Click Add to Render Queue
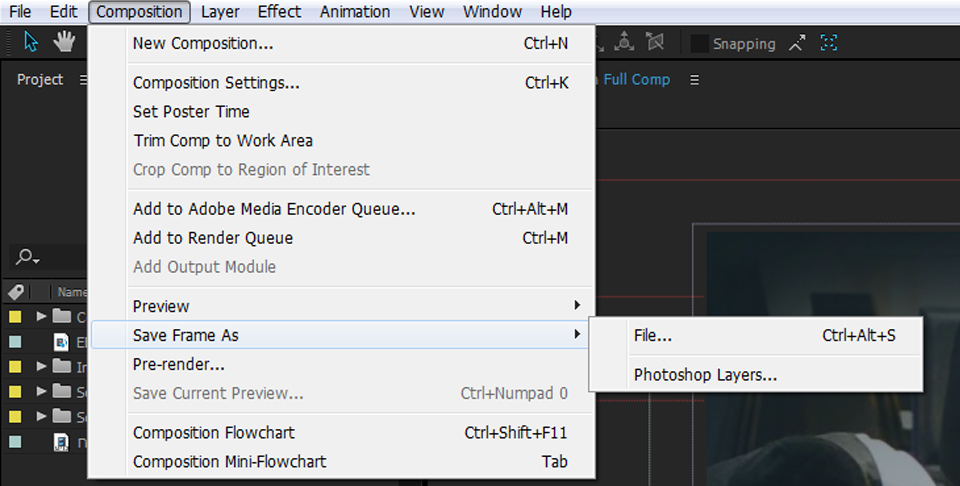Image resolution: width=960 pixels, height=486 pixels. click(x=213, y=238)
